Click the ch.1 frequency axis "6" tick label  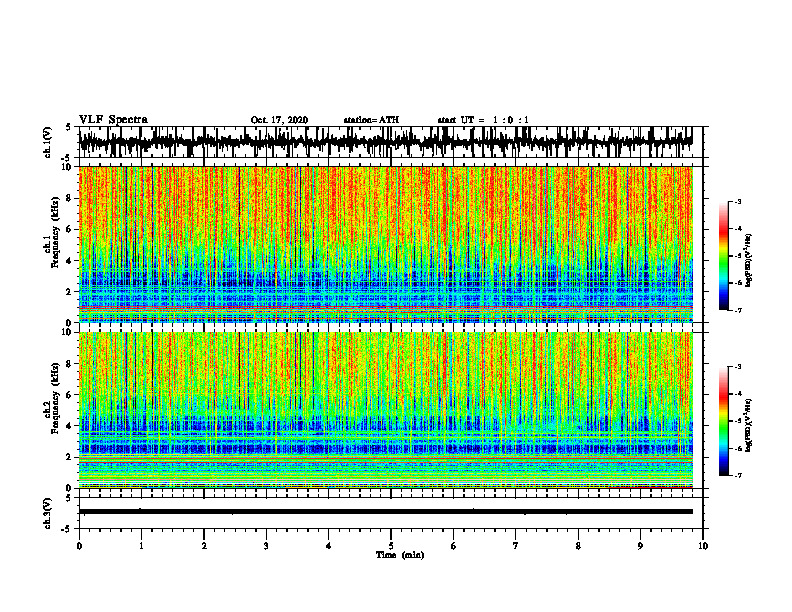click(x=69, y=229)
